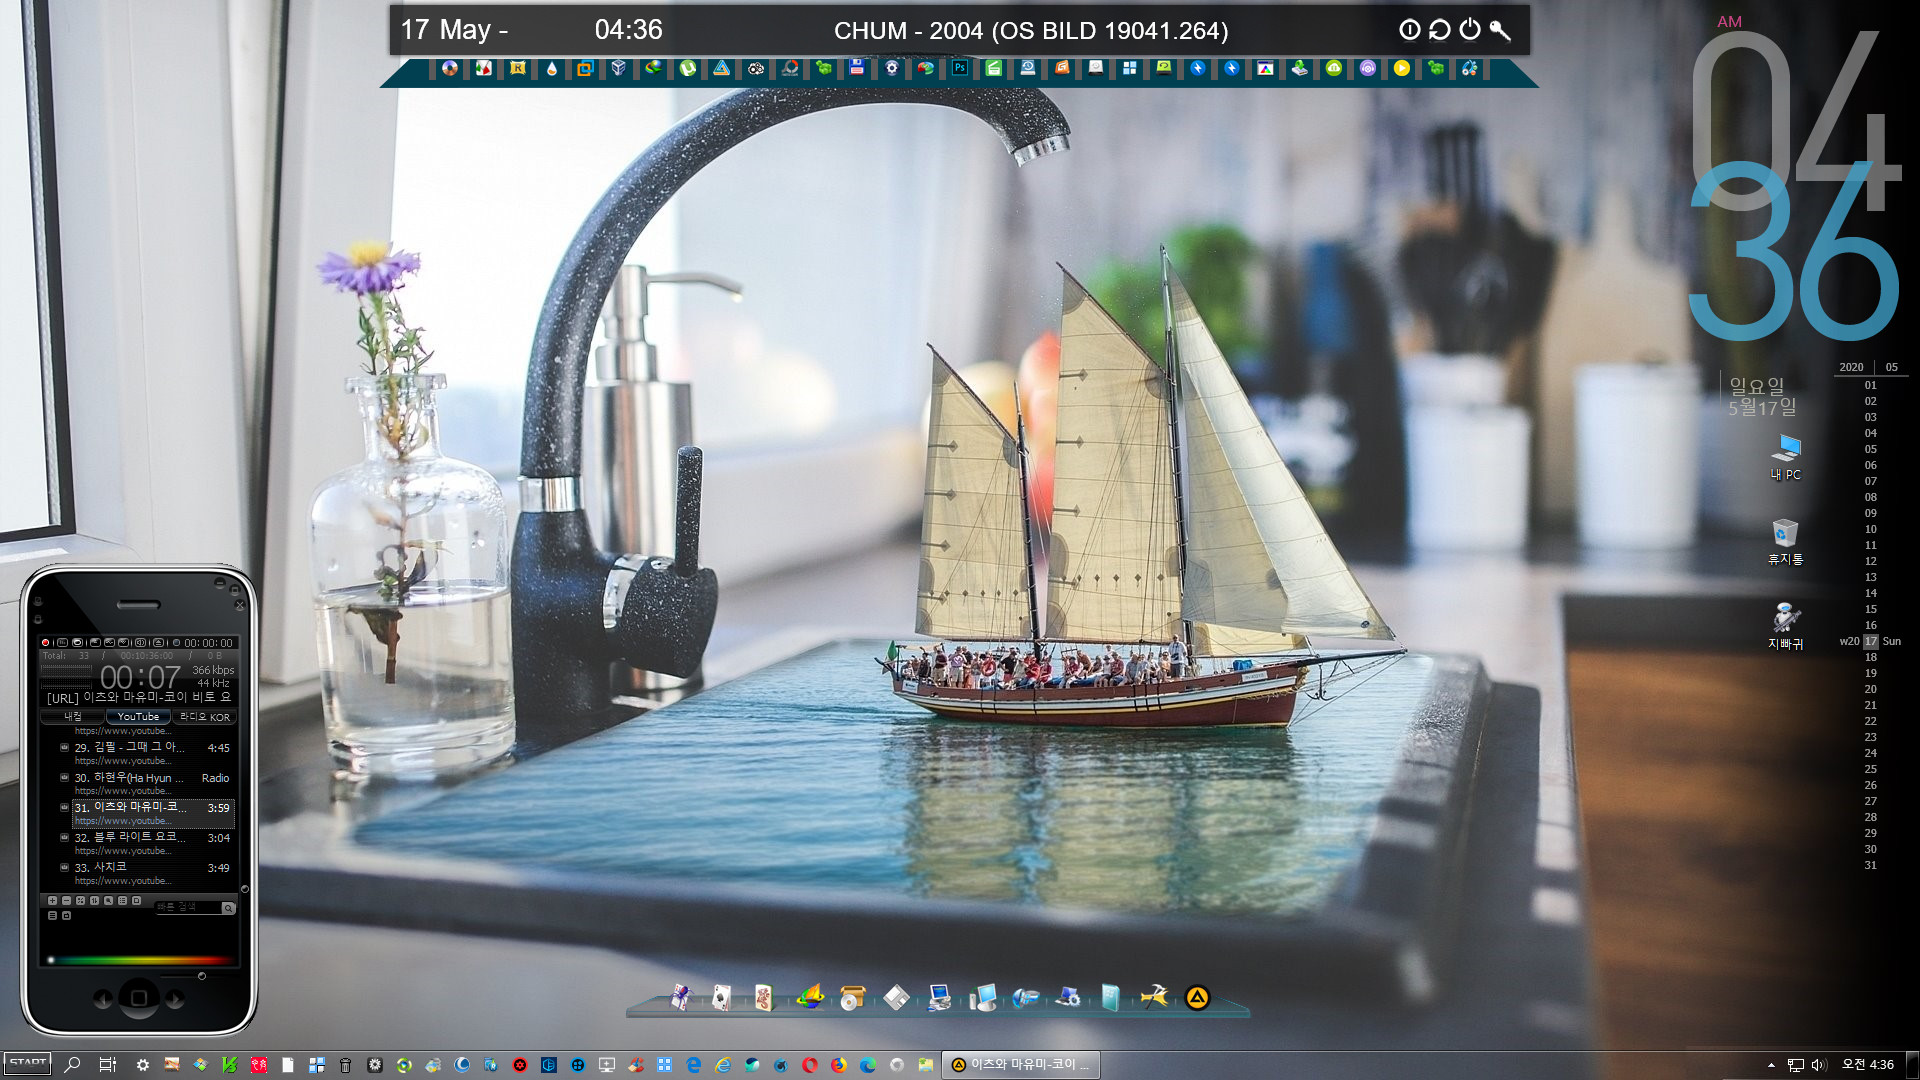Open Opera from the taskbar
Viewport: 1920px width, 1080px height.
tap(809, 1065)
